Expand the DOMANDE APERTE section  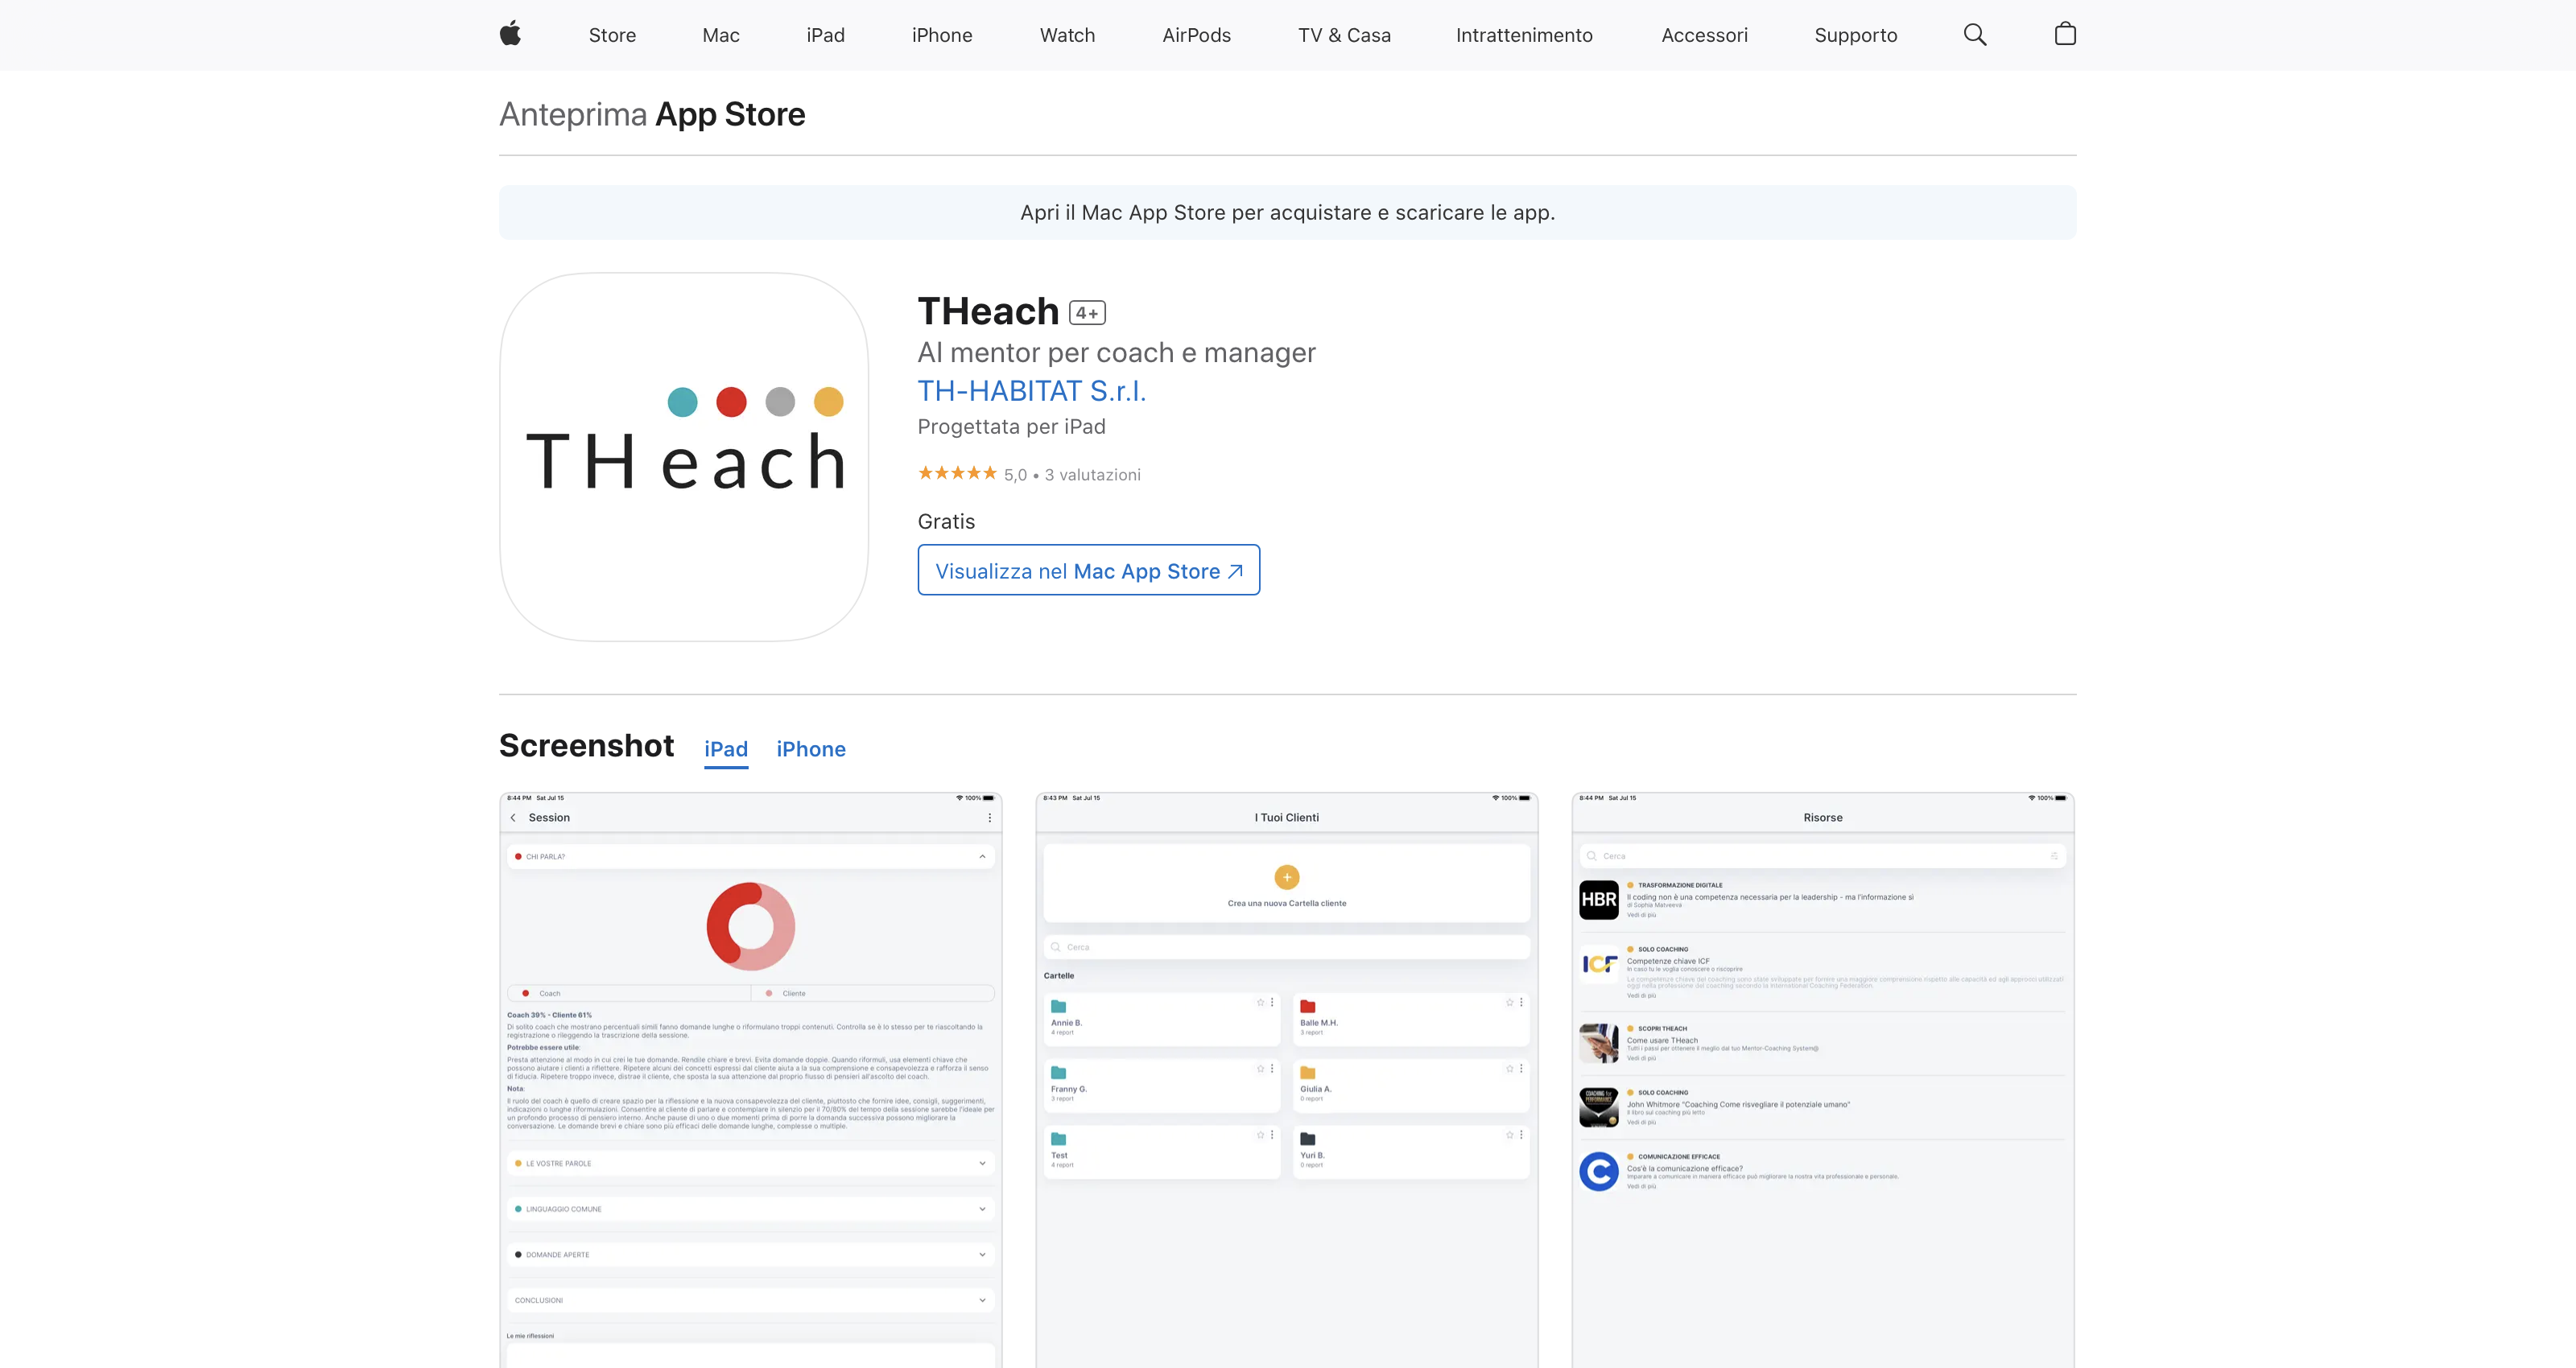tap(751, 1255)
